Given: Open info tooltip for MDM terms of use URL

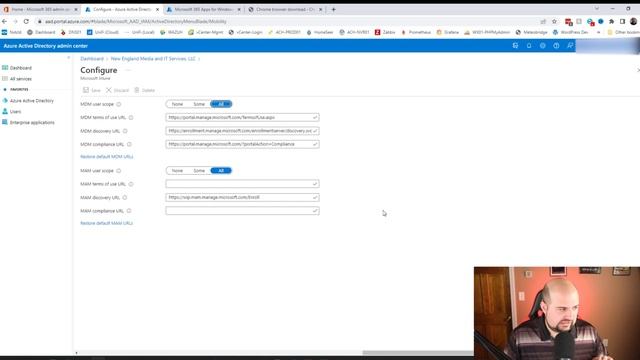Looking at the screenshot, I should click(x=131, y=118).
